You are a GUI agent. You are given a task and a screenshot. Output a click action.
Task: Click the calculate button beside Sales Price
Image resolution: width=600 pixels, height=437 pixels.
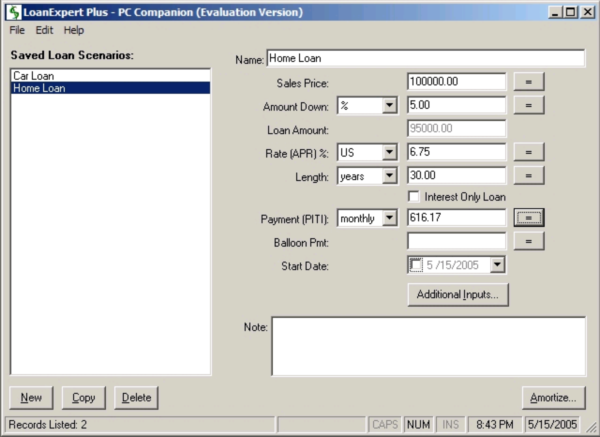pyautogui.click(x=529, y=82)
